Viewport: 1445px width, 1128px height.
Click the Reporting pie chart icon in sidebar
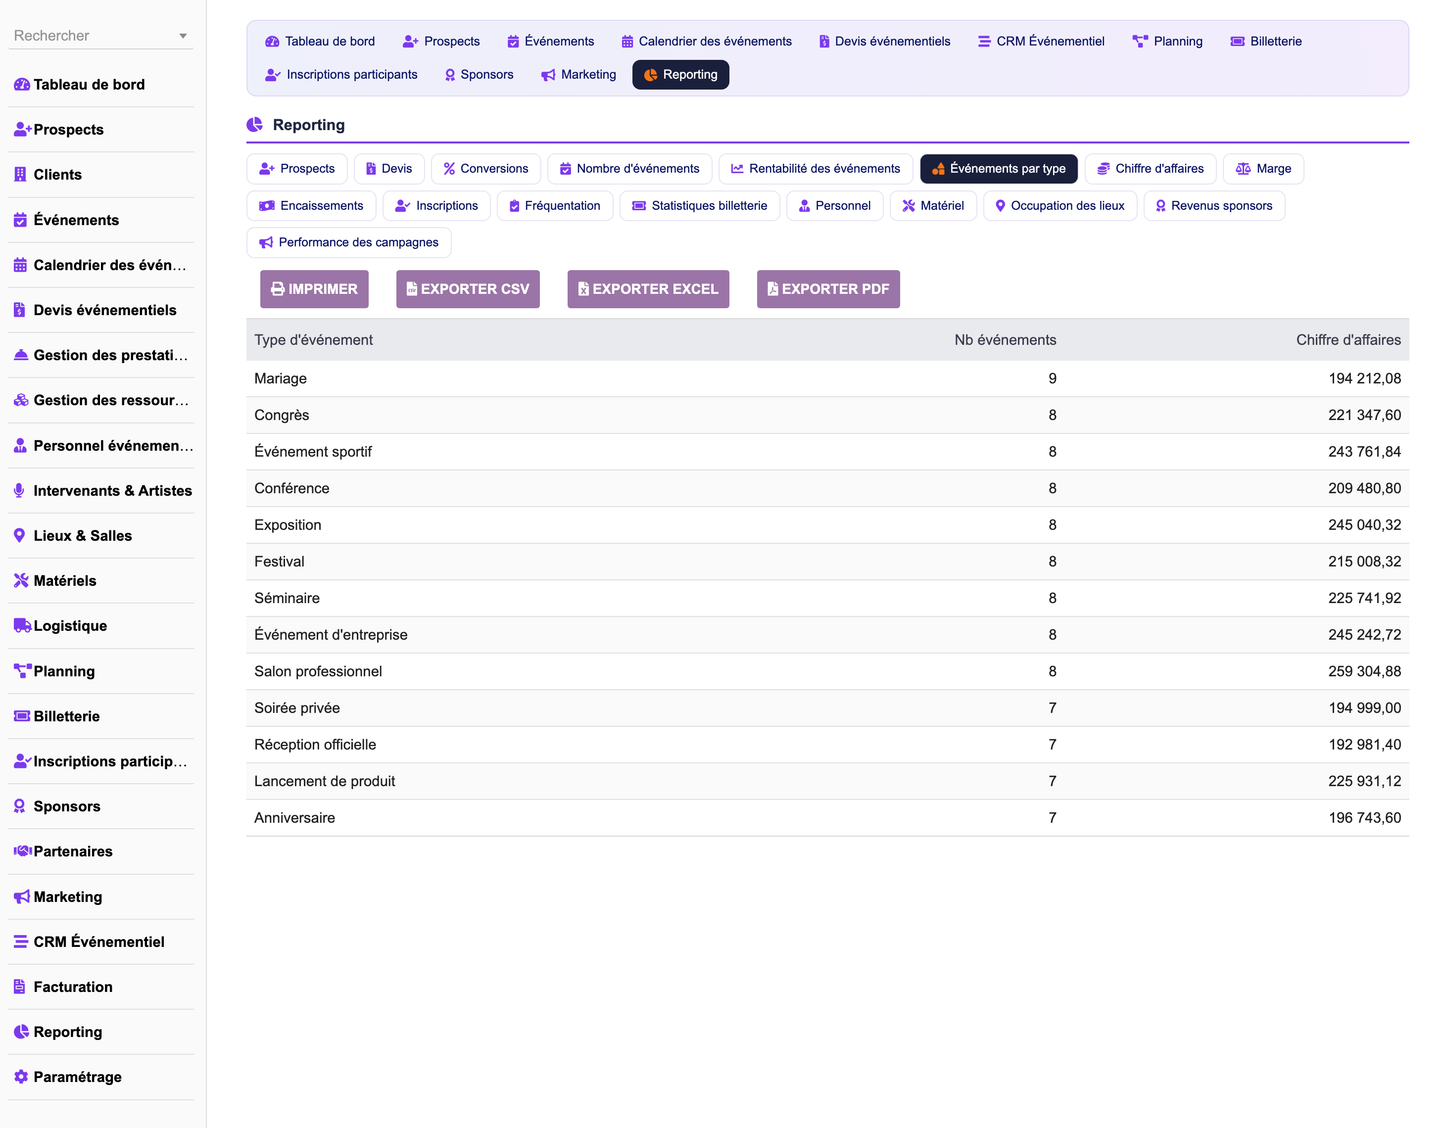tap(21, 1032)
